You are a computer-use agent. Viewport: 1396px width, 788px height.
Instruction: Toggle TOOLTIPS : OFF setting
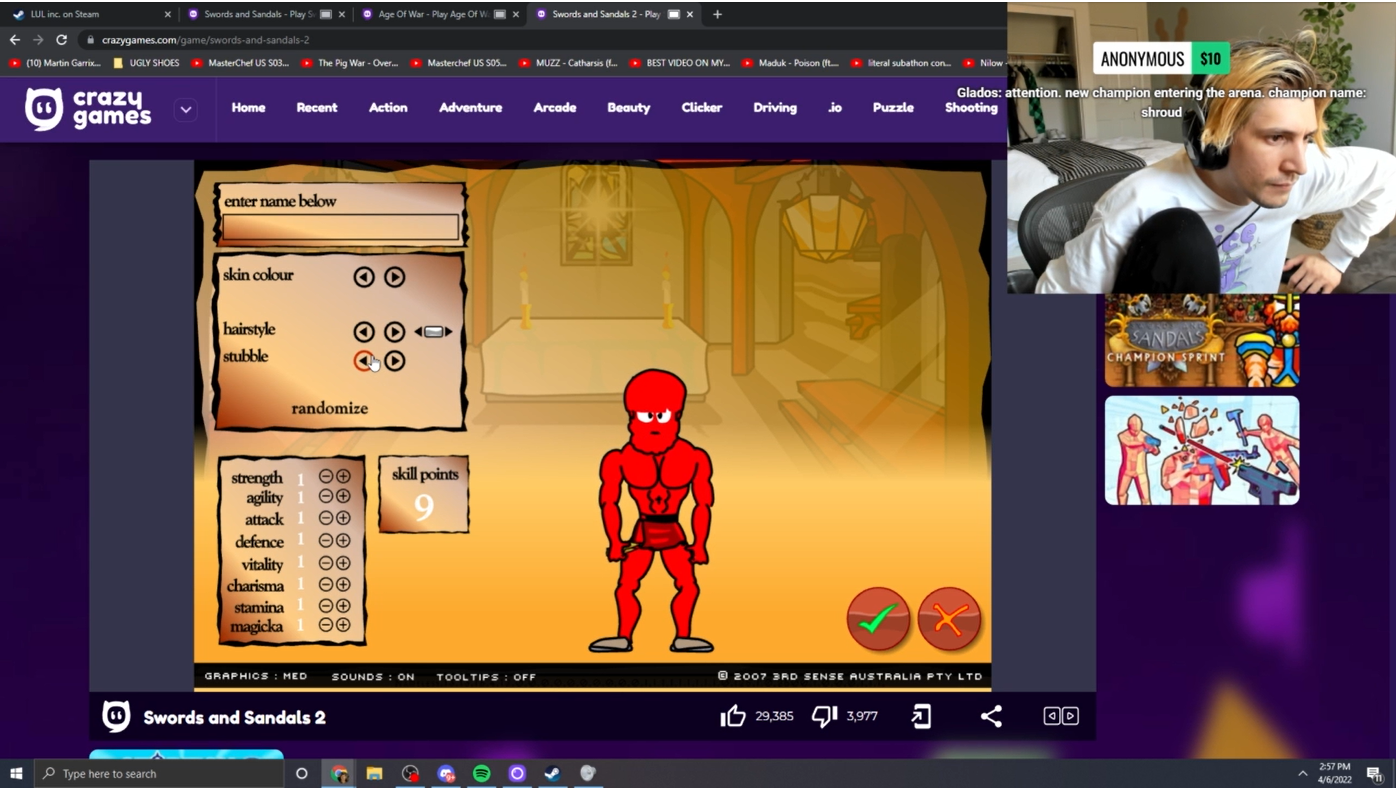click(x=486, y=677)
